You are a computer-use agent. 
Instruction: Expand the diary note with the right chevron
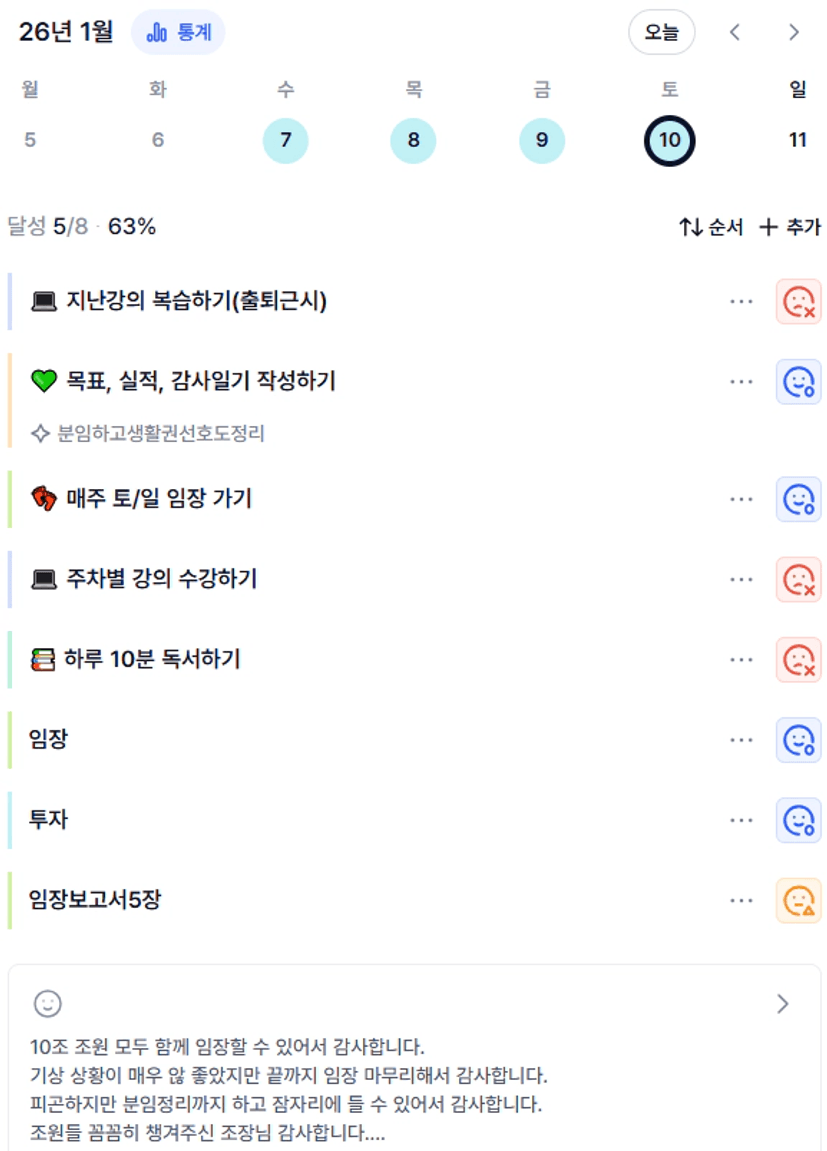coord(783,1004)
